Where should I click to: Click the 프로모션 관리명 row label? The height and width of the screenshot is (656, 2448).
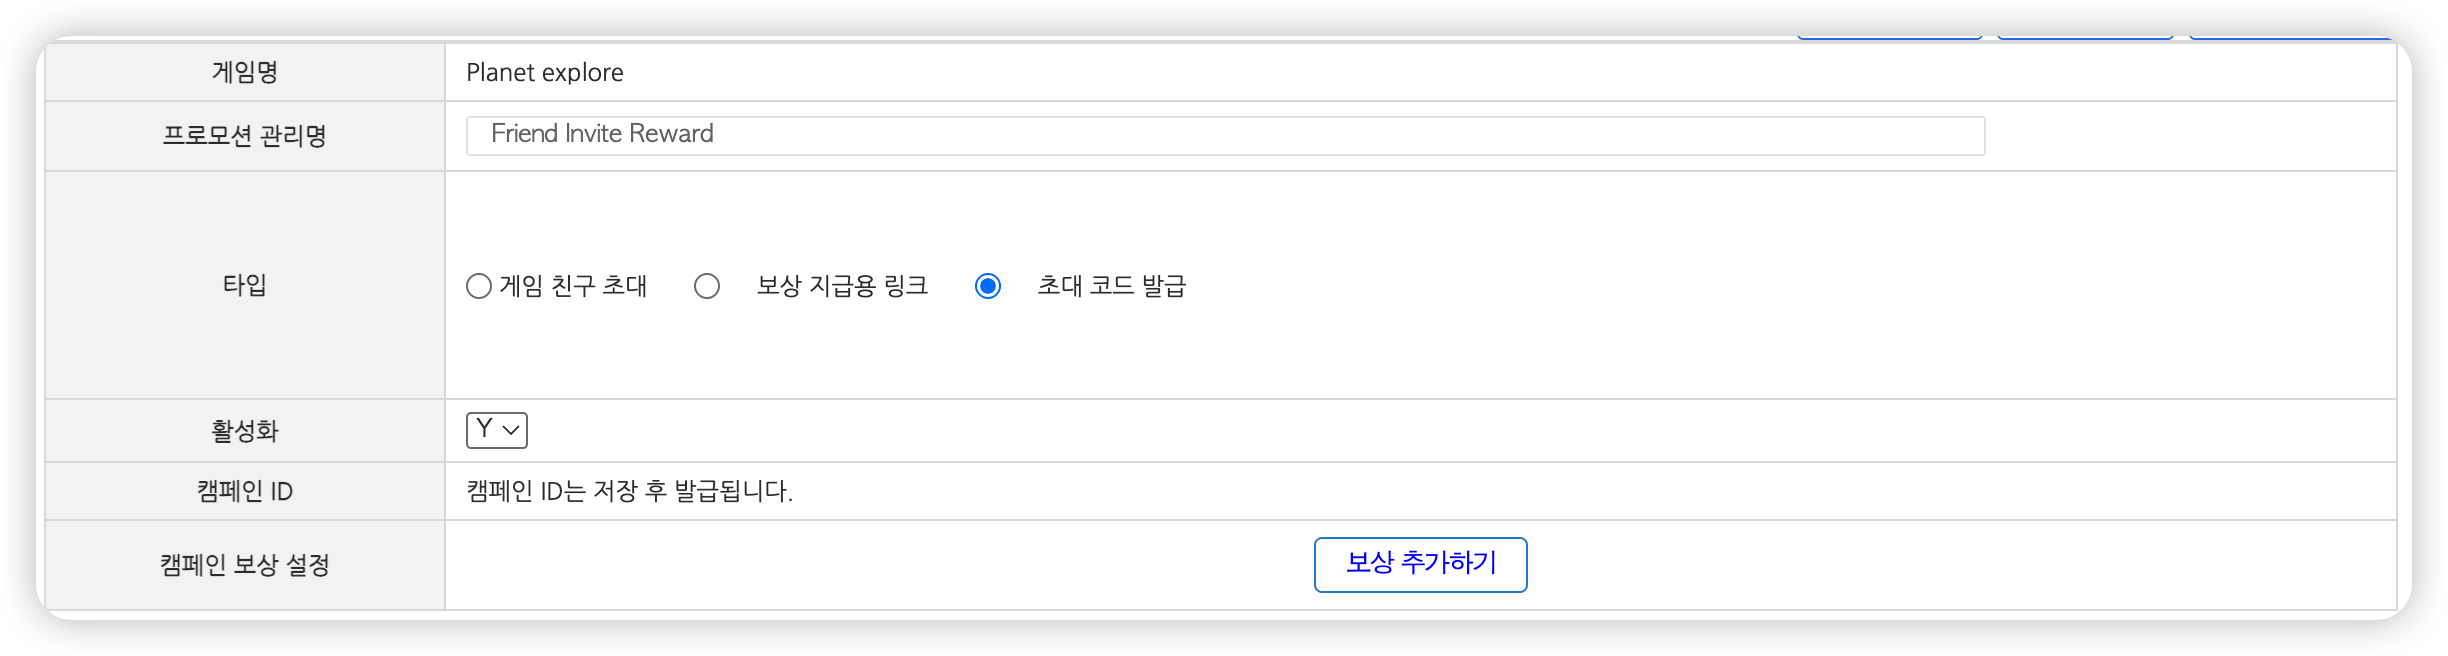(245, 135)
